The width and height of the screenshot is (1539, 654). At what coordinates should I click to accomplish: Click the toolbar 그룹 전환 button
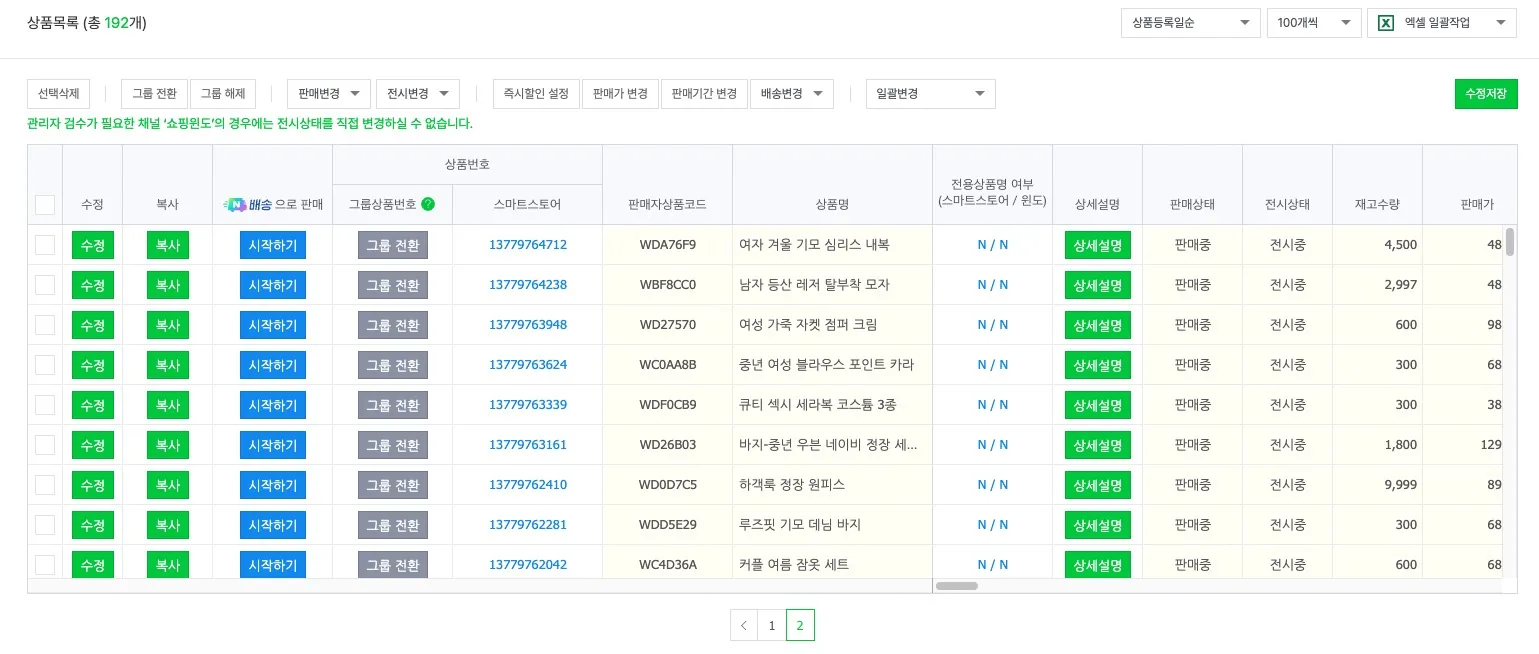pyautogui.click(x=154, y=94)
